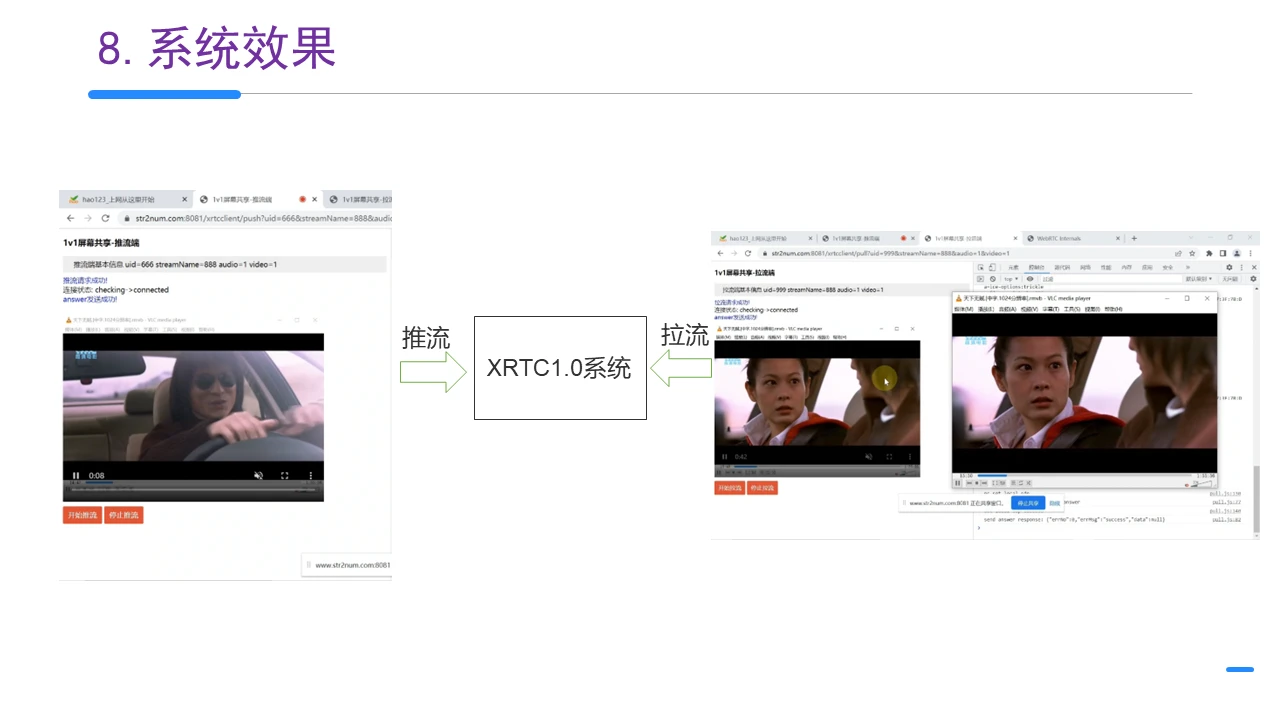Toggle the console sidebar panel
Image resolution: width=1280 pixels, height=720 pixels.
pos(980,279)
